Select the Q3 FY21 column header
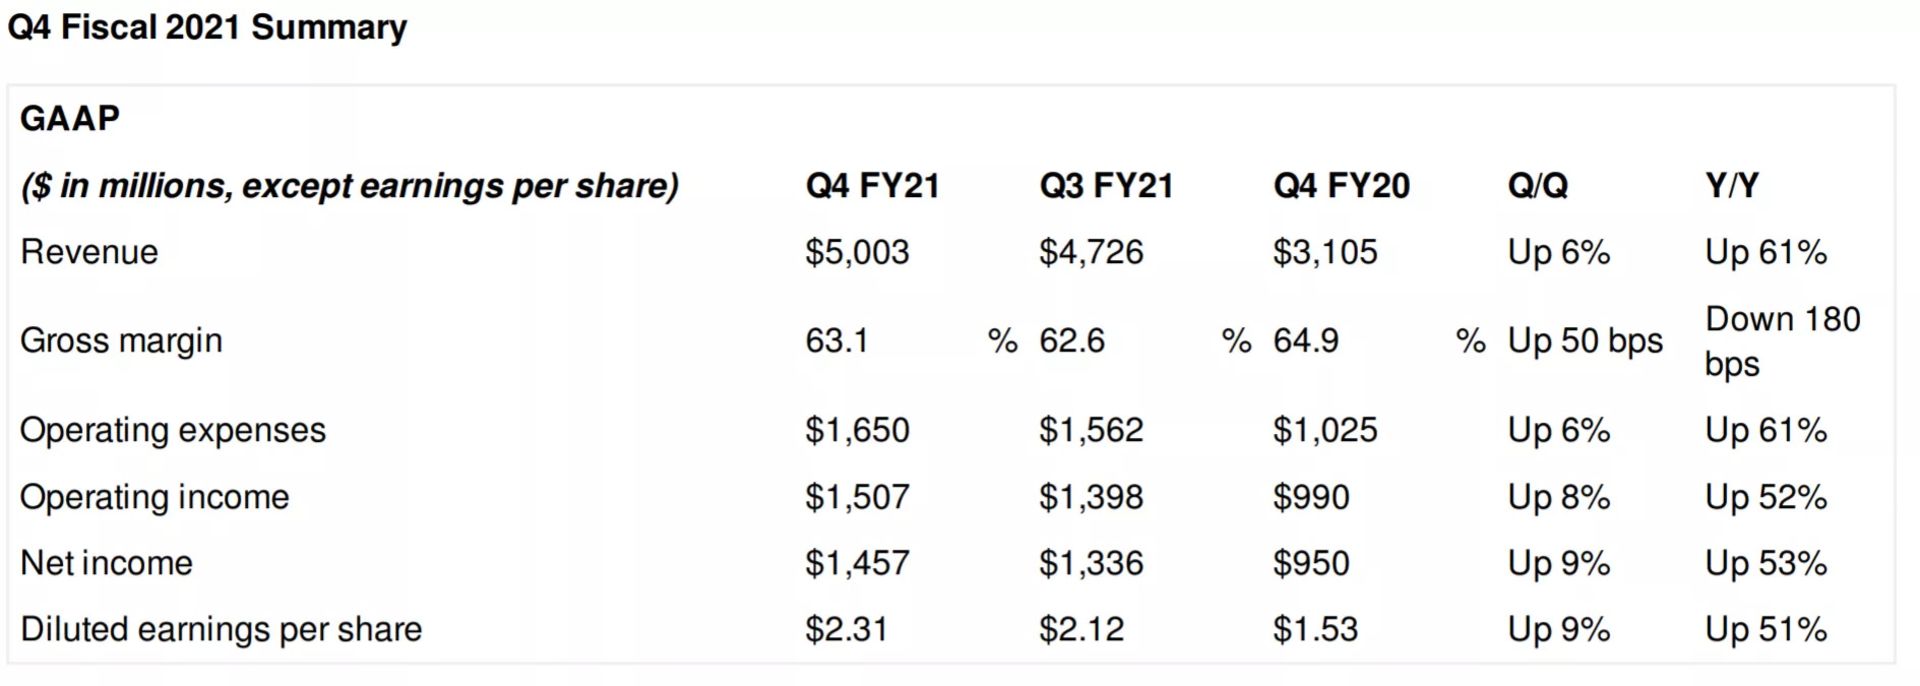Viewport: 1920px width, 686px height. [1106, 186]
